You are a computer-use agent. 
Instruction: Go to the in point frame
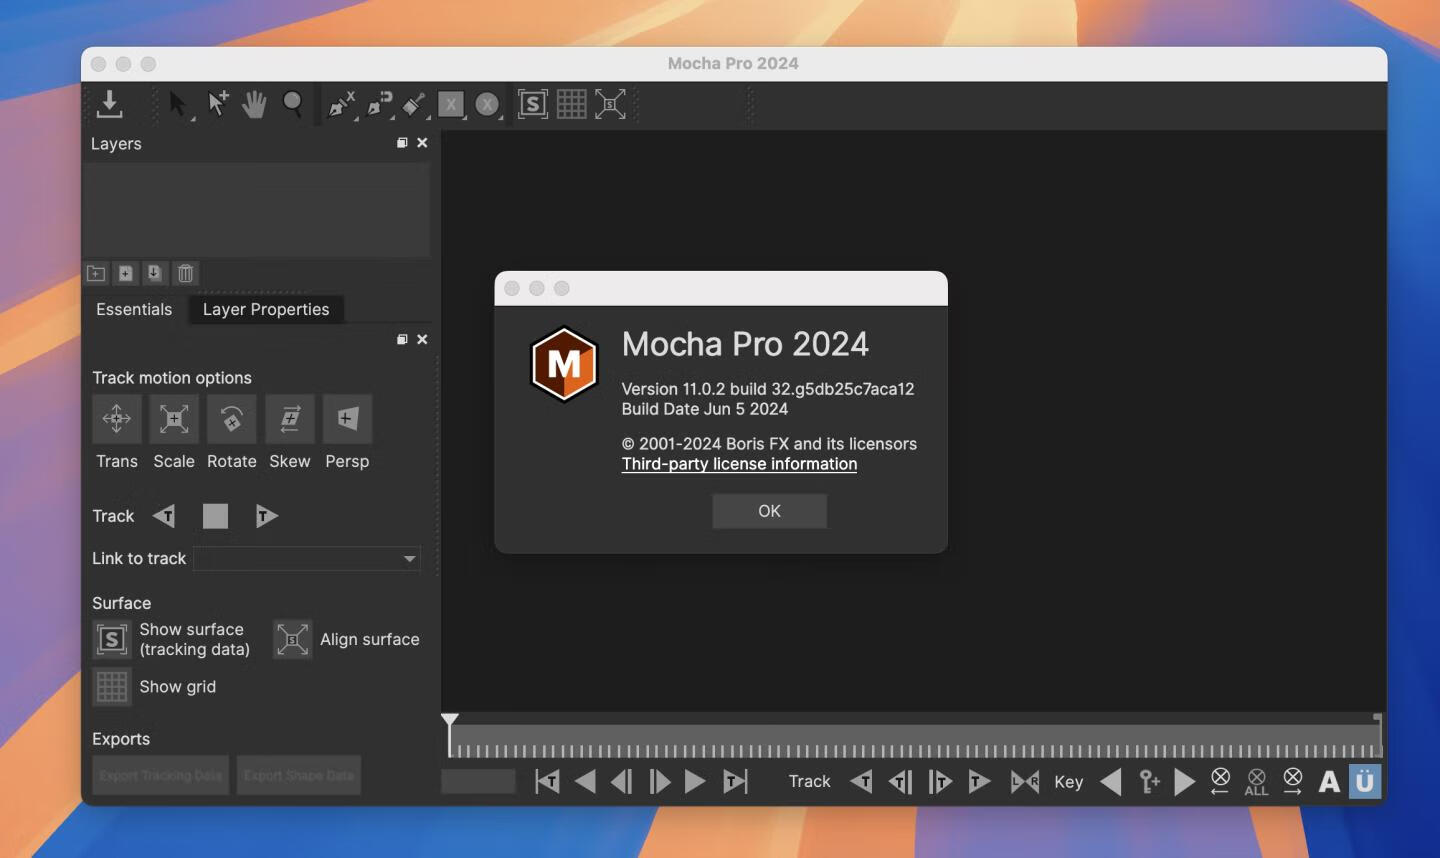point(547,781)
